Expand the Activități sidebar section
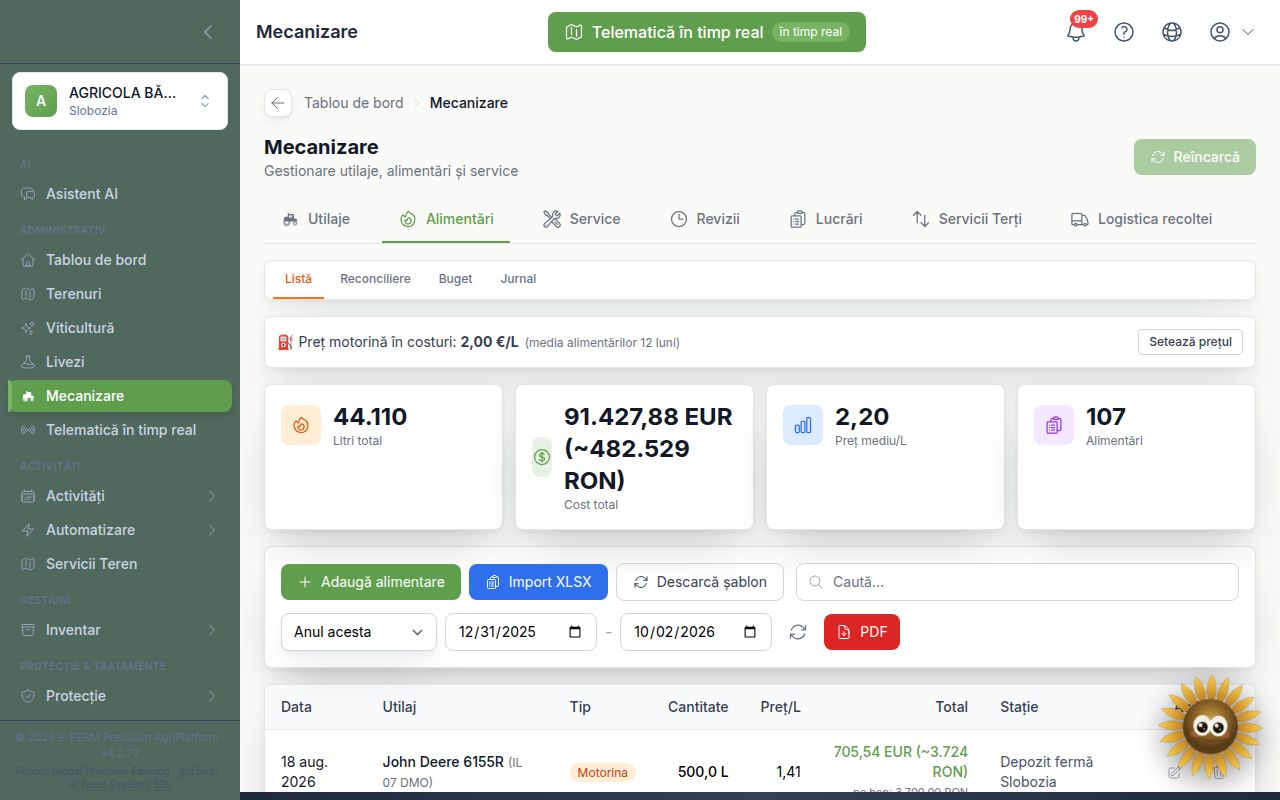This screenshot has height=800, width=1280. [120, 496]
